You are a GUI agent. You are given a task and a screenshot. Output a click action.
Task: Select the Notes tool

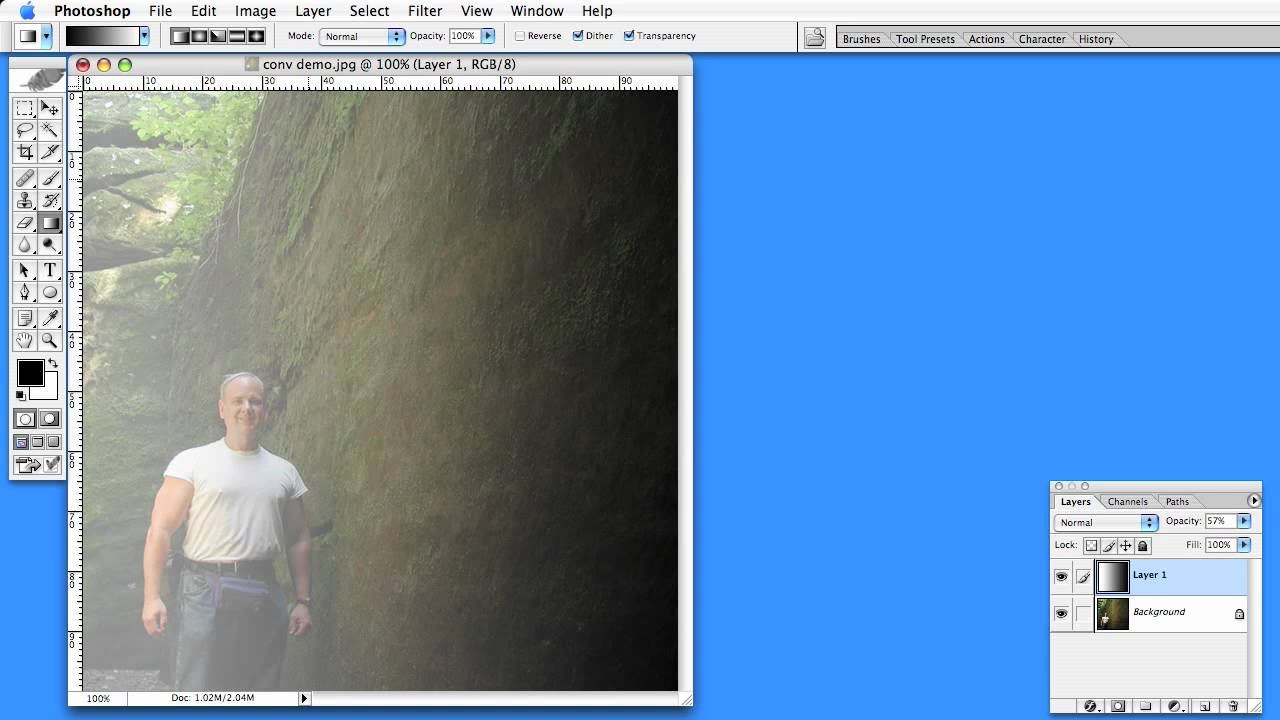click(25, 319)
